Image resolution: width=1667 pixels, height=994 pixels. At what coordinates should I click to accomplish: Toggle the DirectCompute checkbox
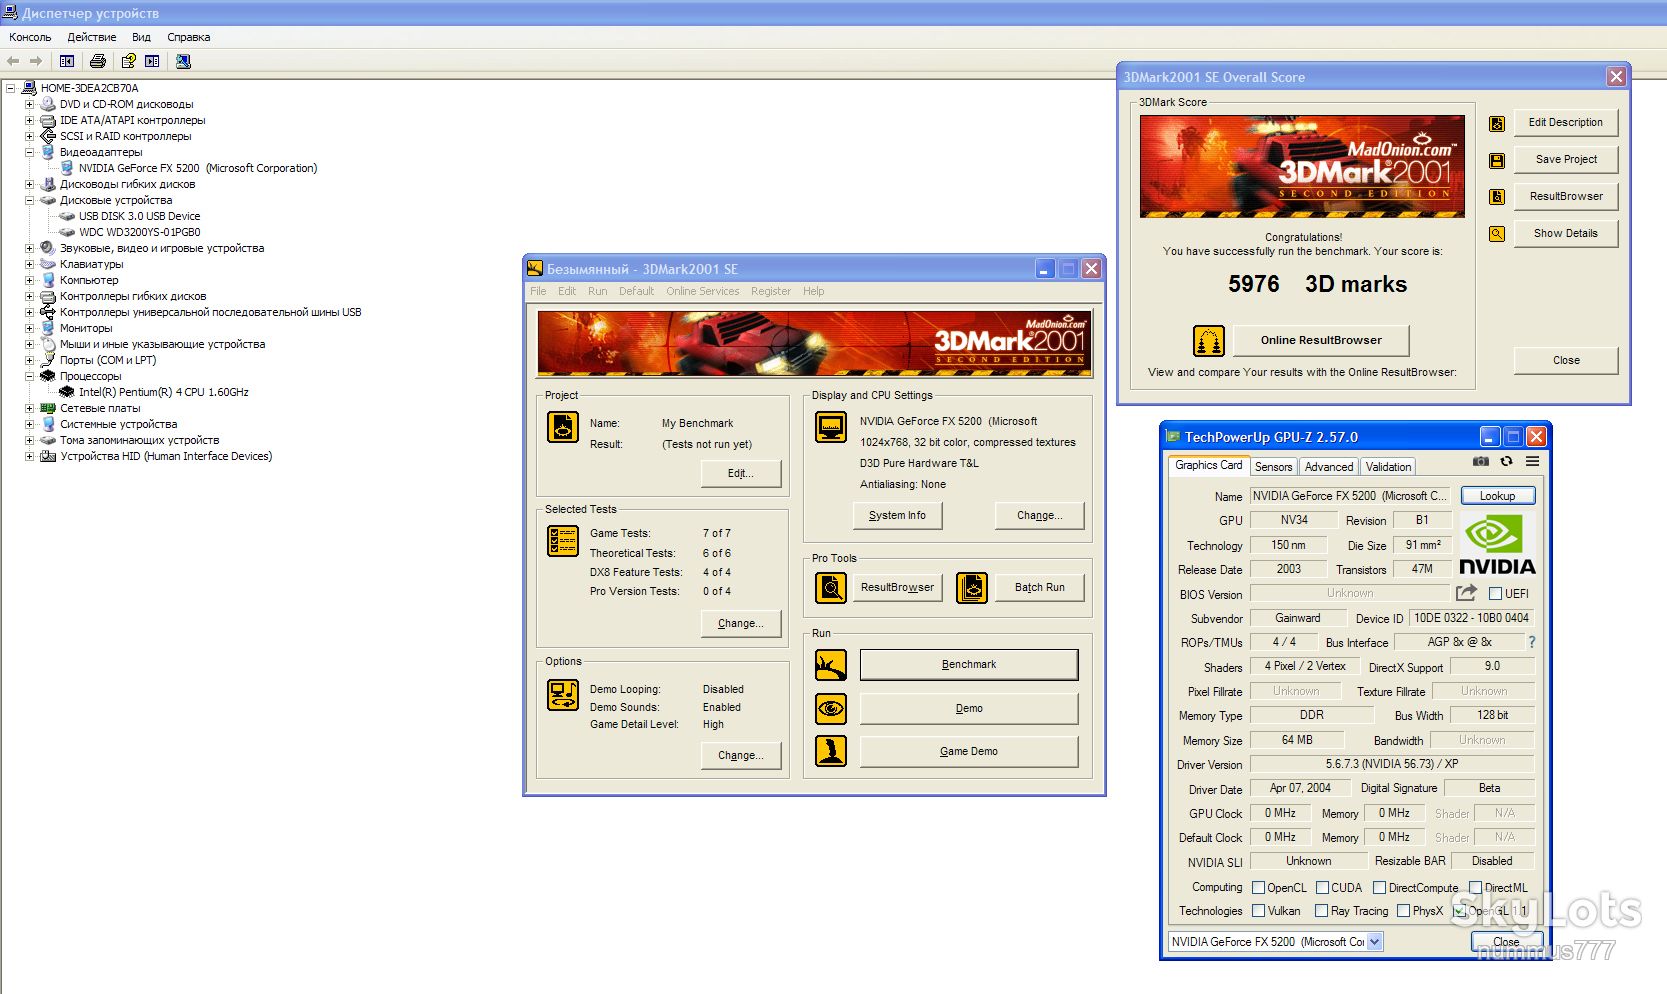pyautogui.click(x=1379, y=887)
